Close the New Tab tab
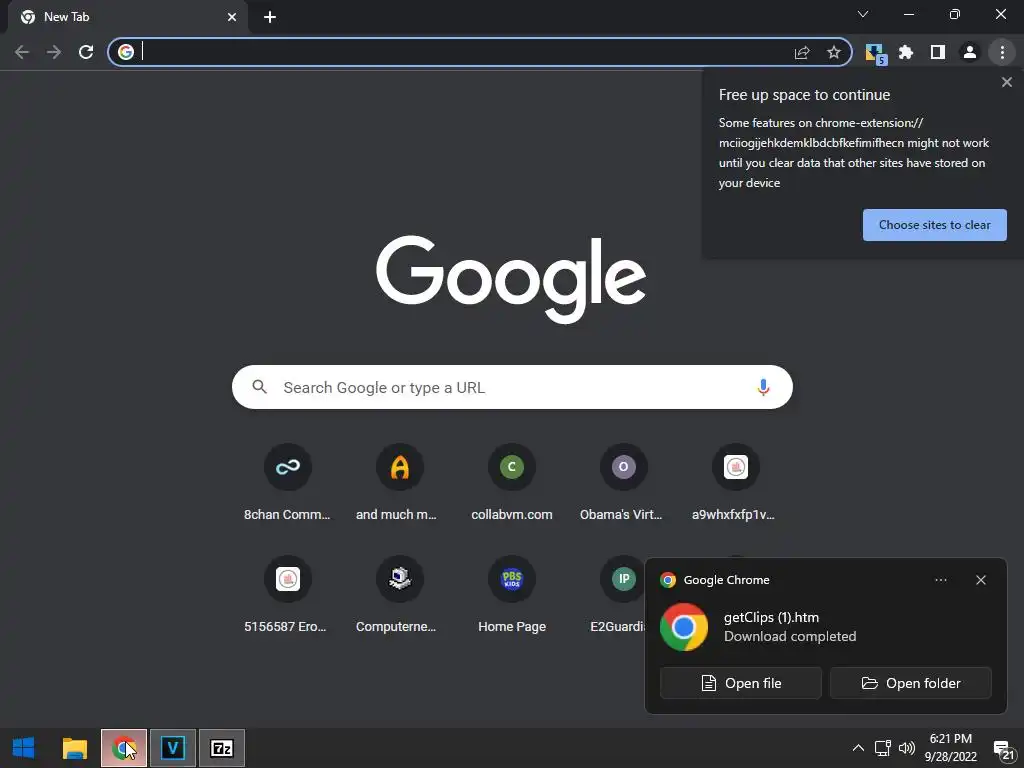The width and height of the screenshot is (1024, 768). pos(232,17)
